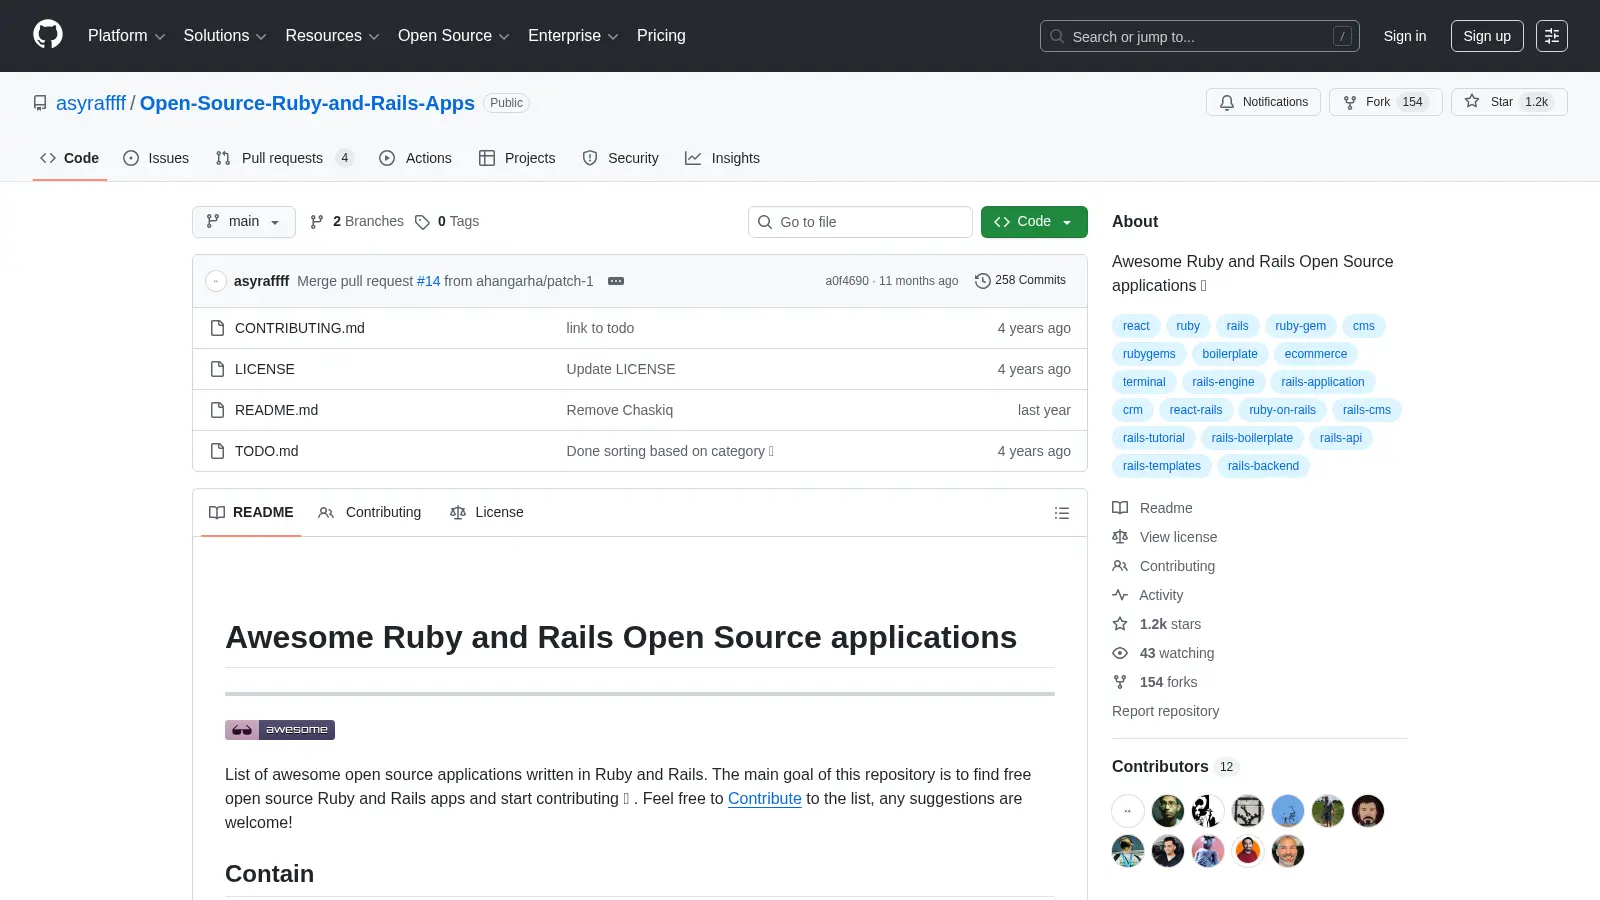Click the Sign up button
The image size is (1600, 900).
[1487, 36]
